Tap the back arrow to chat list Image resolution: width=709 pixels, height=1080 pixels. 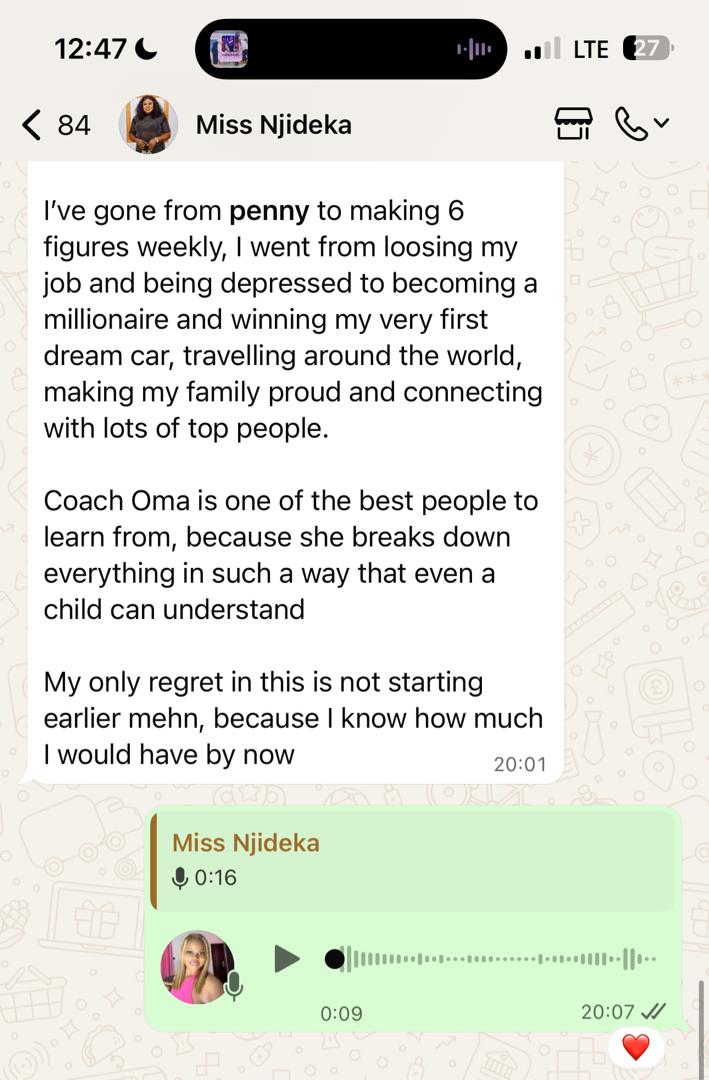(32, 125)
